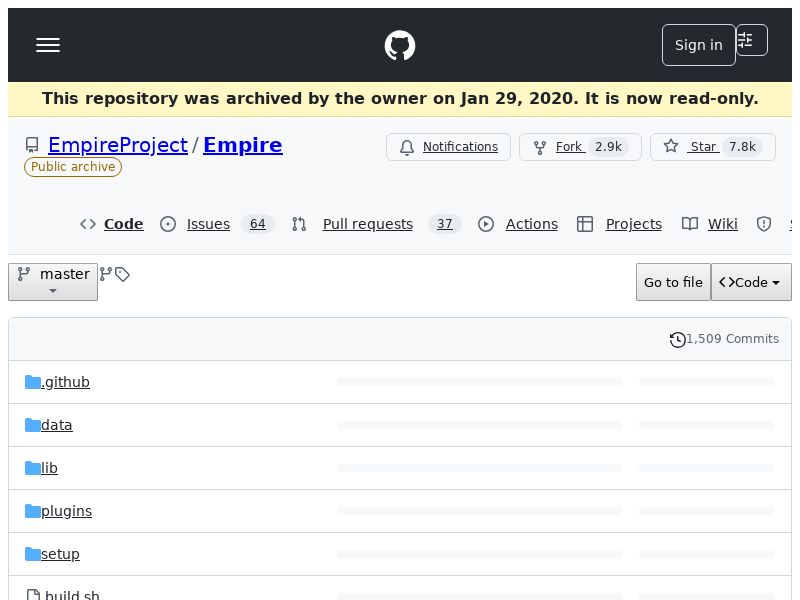Star the Empire repository
800x600 pixels.
pyautogui.click(x=712, y=147)
